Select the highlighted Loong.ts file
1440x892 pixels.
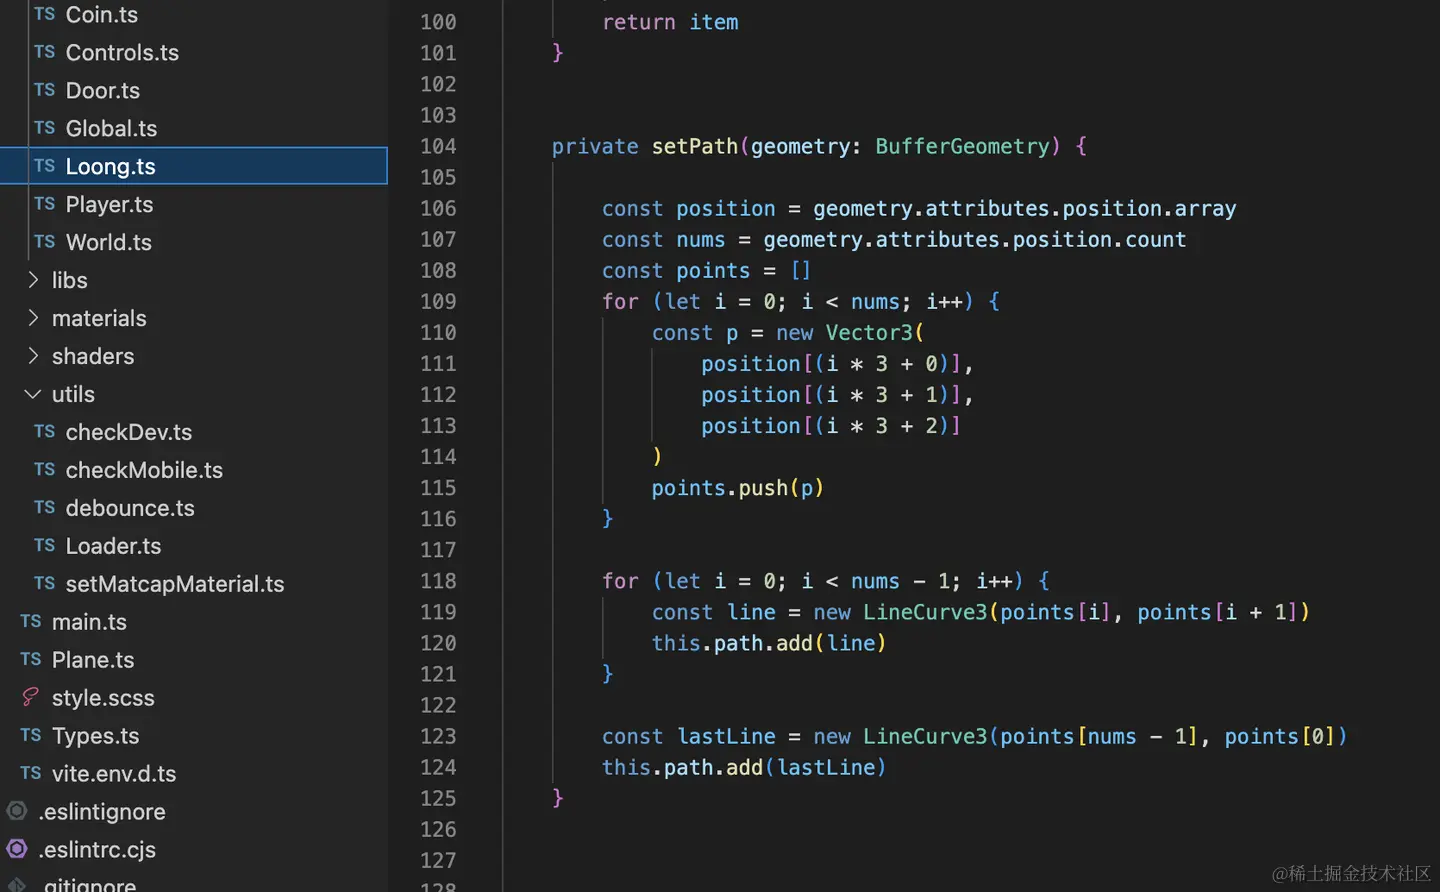click(194, 166)
